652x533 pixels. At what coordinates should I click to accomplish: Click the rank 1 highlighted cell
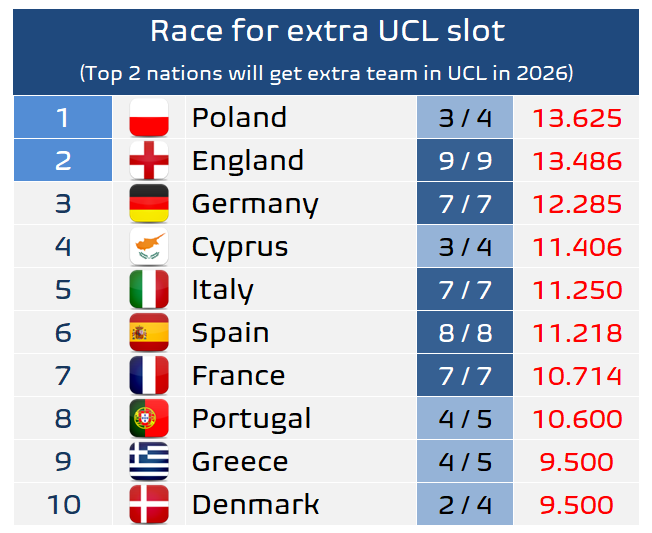pos(63,118)
